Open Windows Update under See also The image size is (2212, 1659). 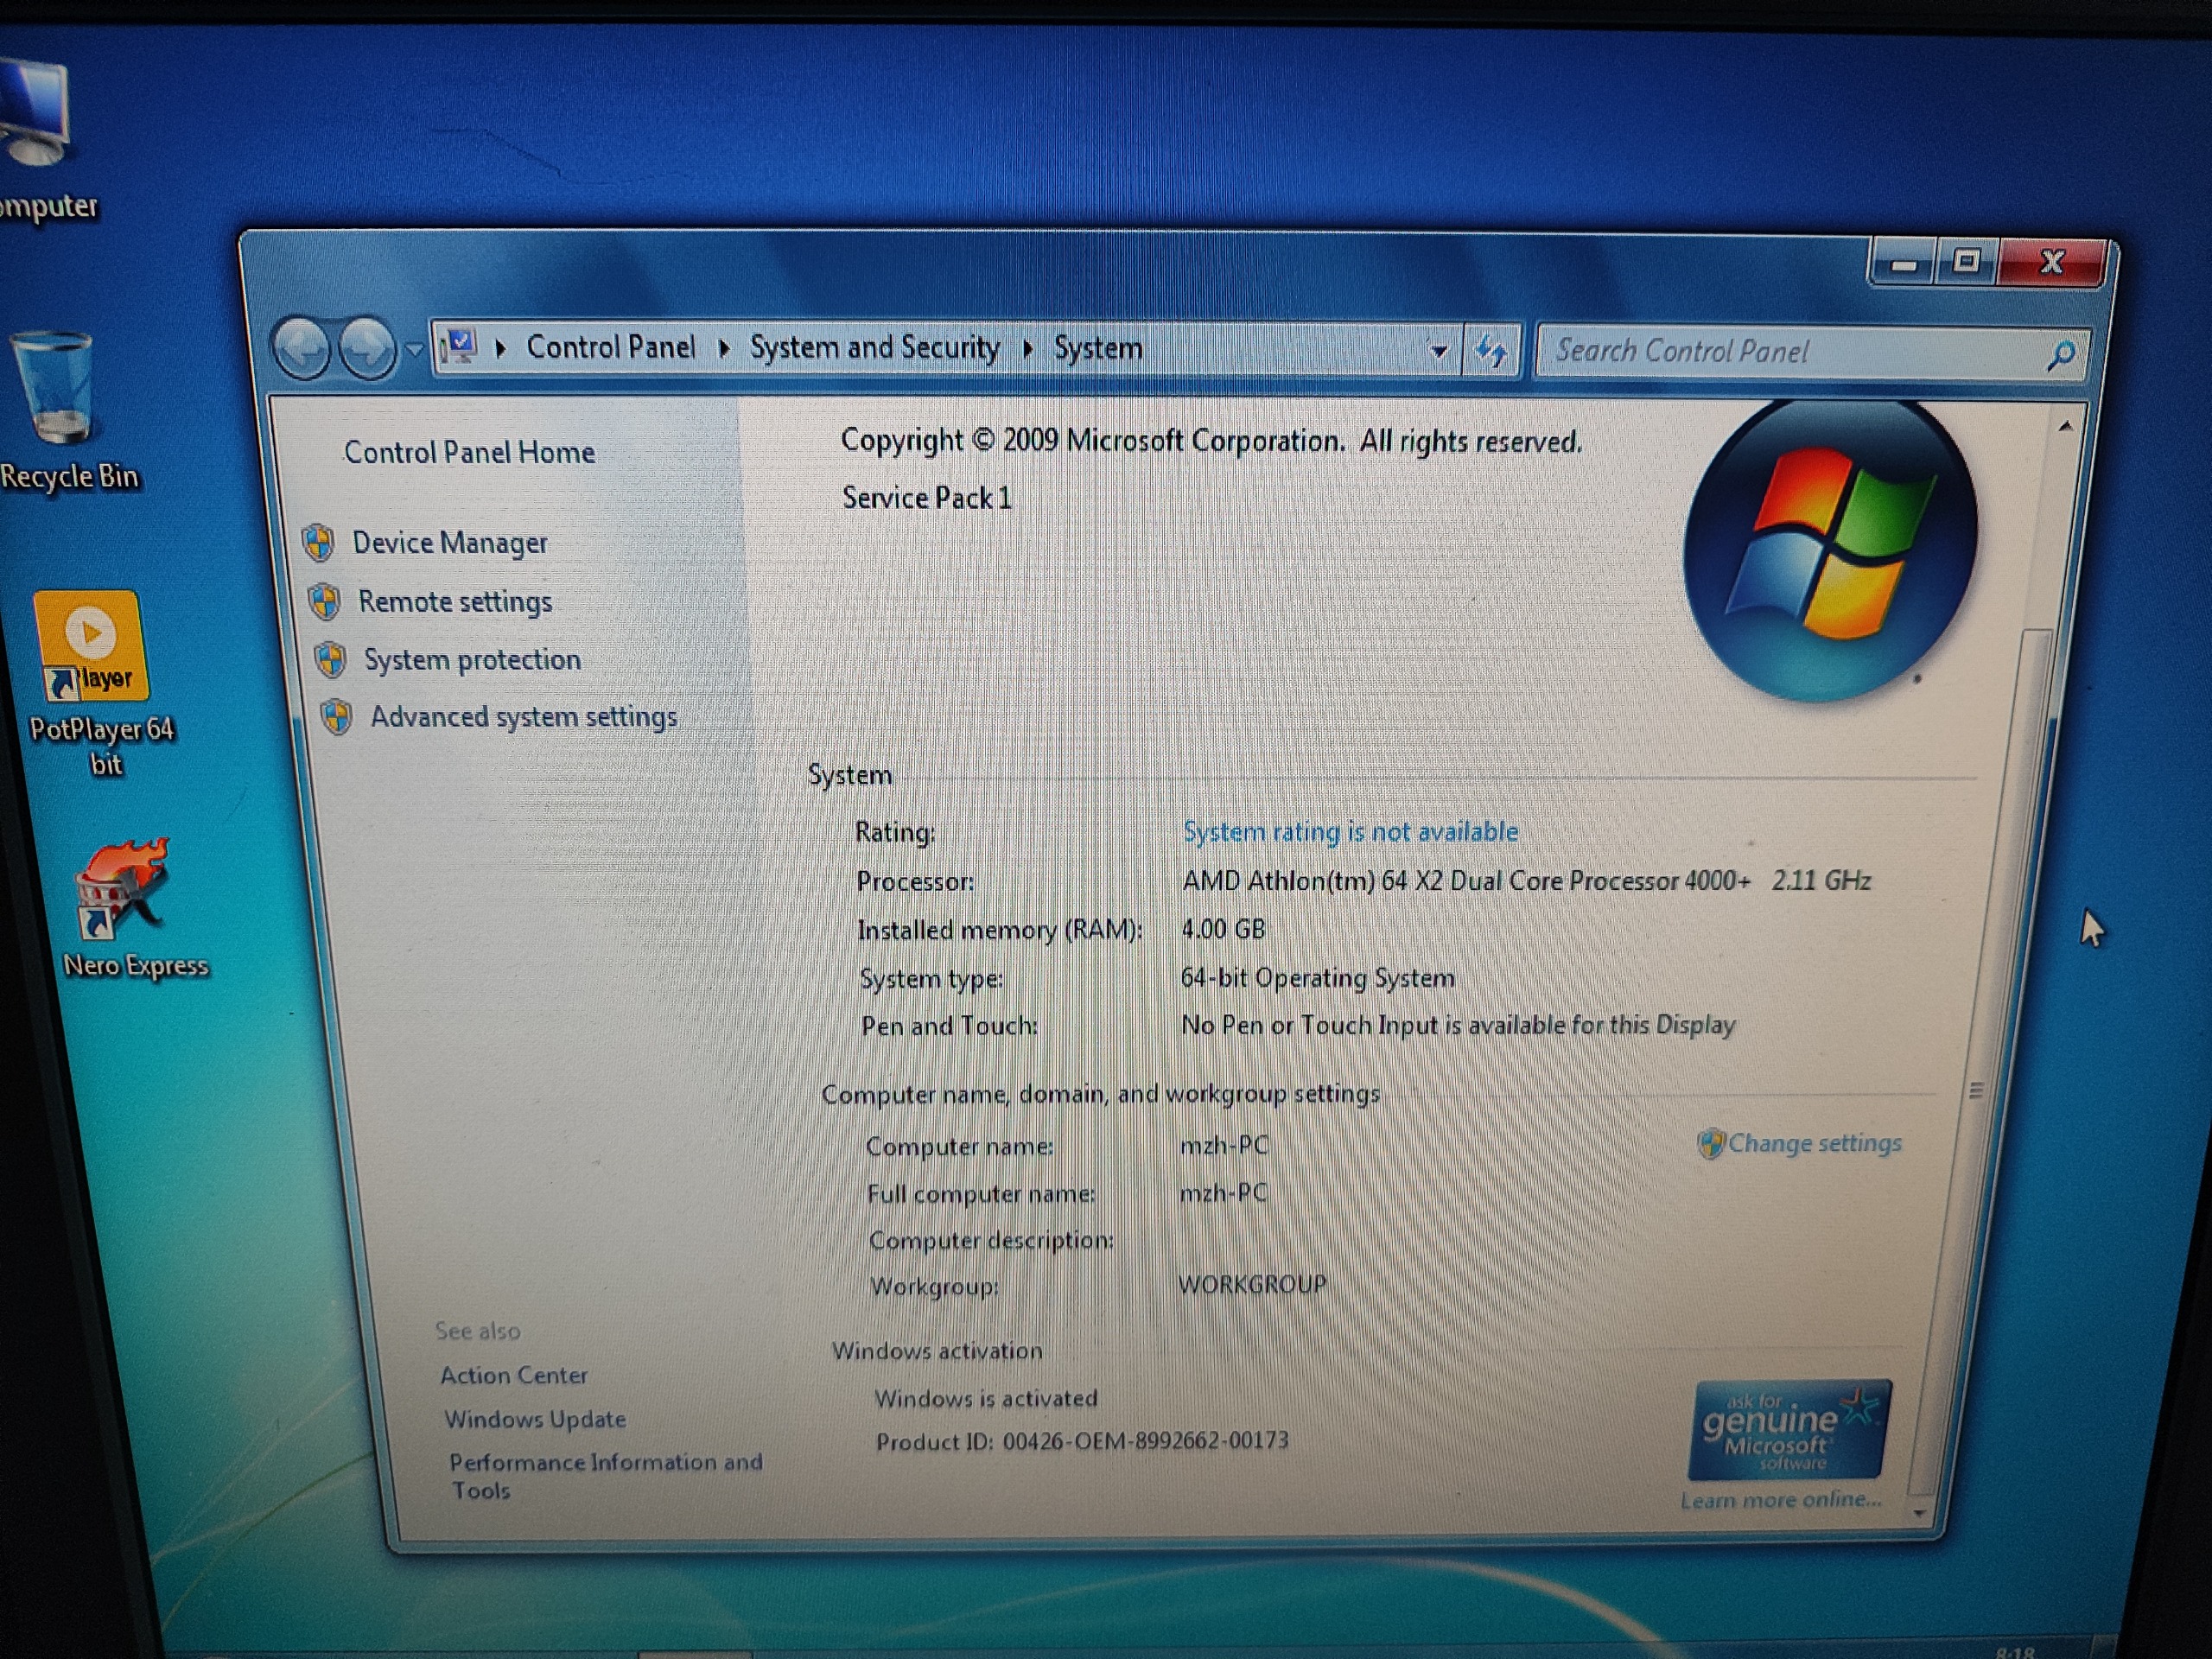click(535, 1419)
